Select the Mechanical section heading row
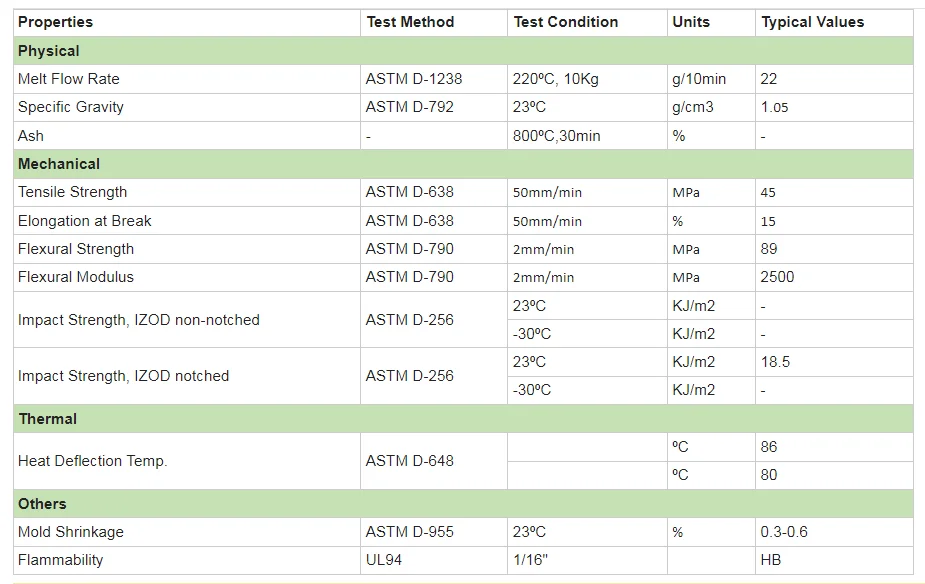This screenshot has height=584, width=925. pos(59,164)
